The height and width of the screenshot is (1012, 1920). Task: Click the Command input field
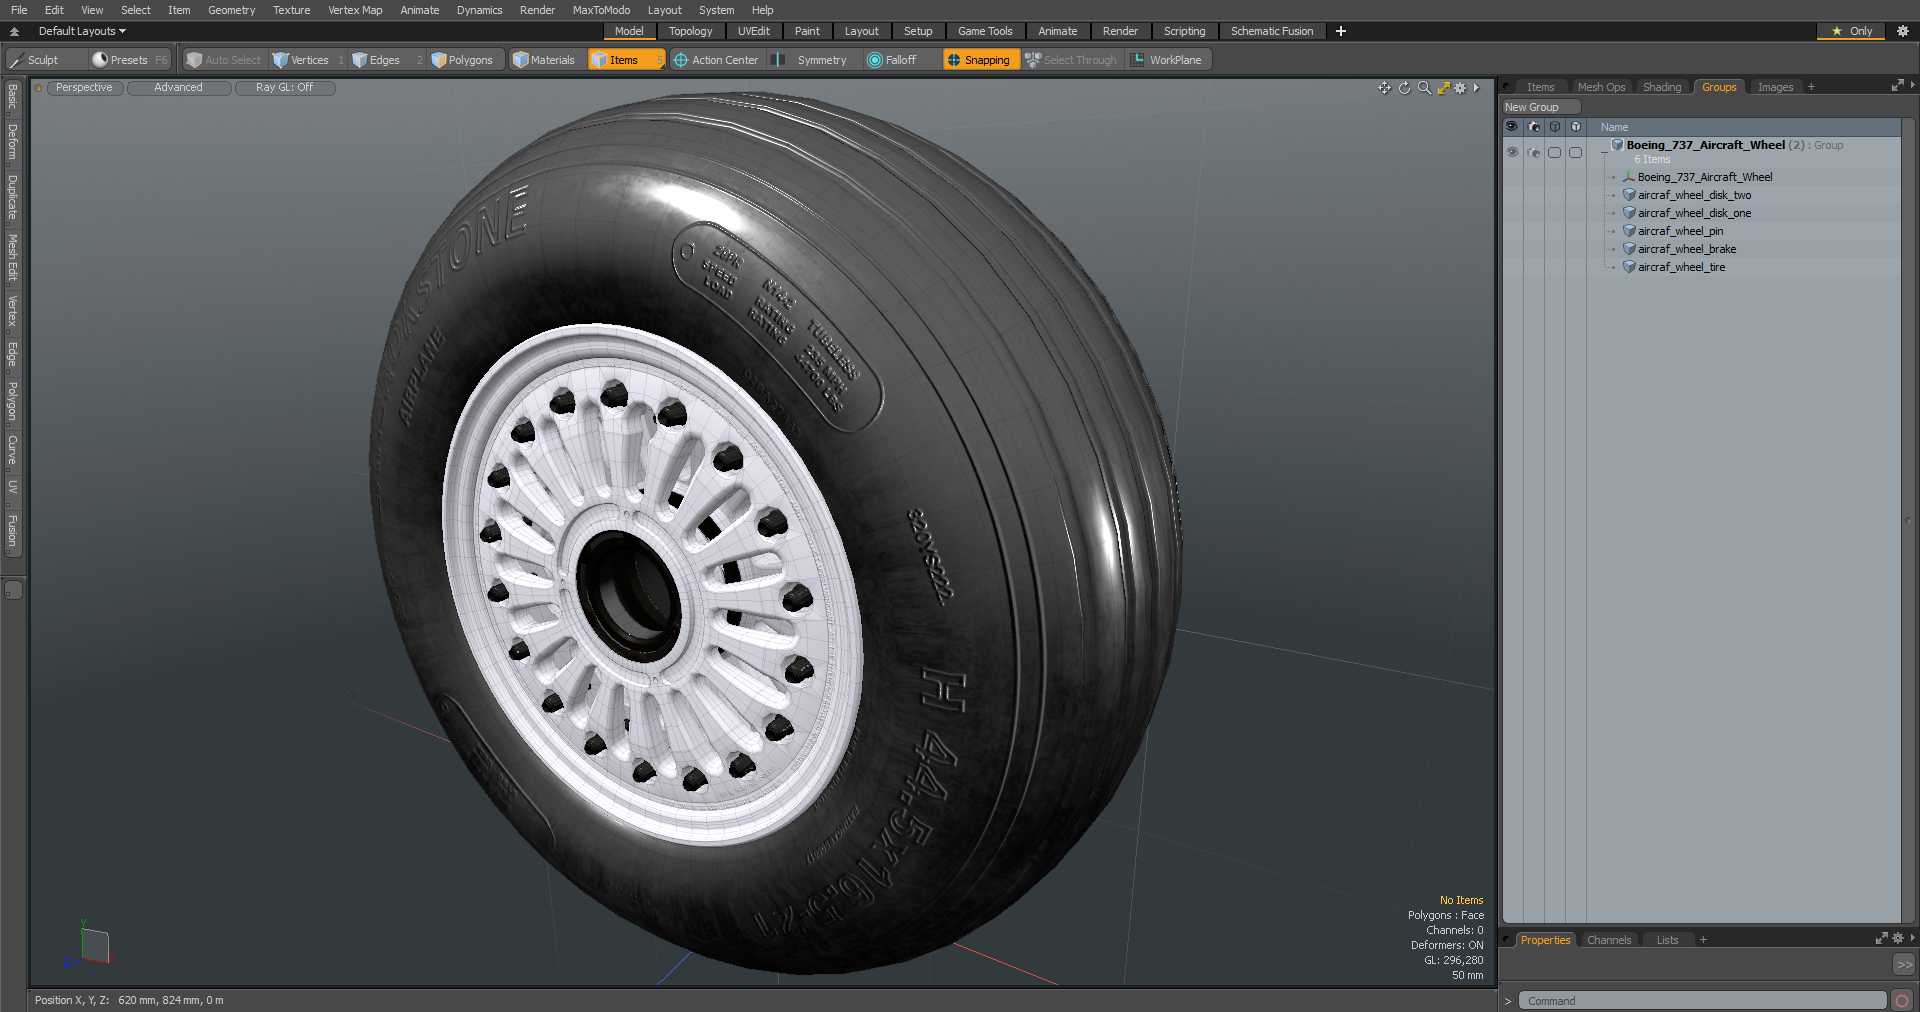click(x=1702, y=1001)
